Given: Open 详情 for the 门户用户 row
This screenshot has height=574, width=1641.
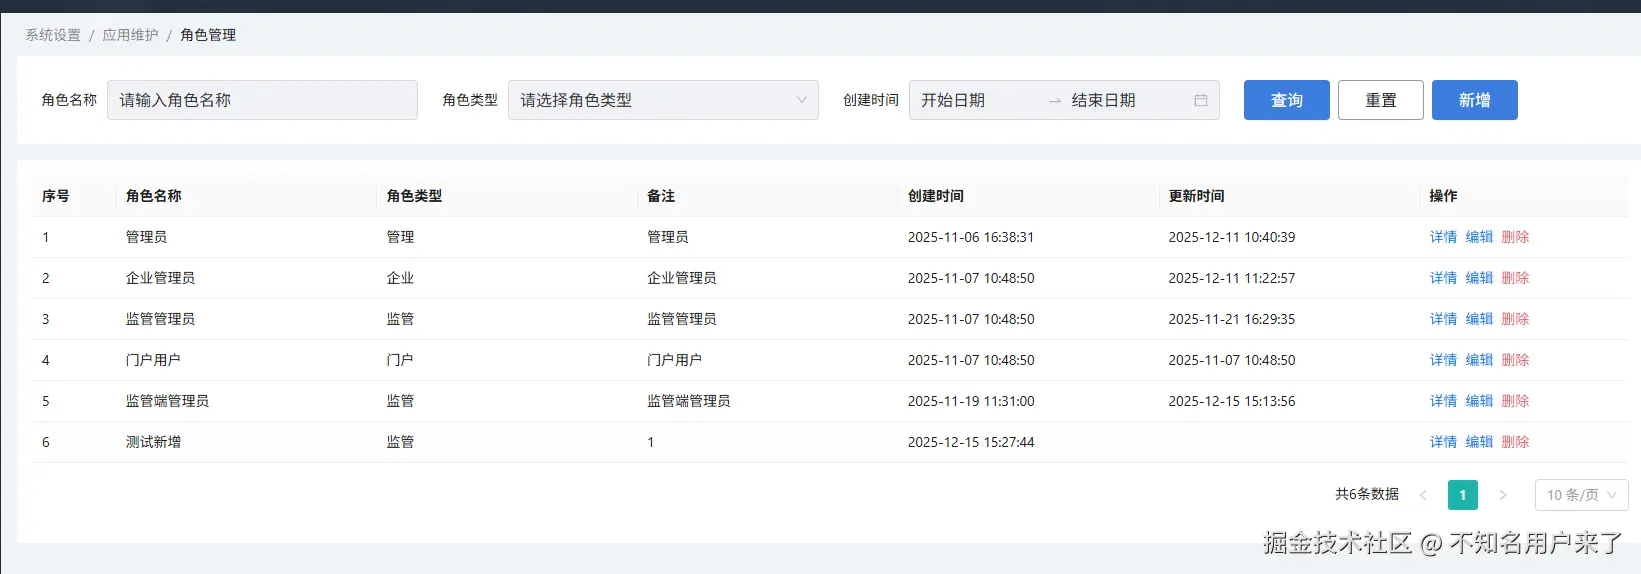Looking at the screenshot, I should coord(1443,360).
